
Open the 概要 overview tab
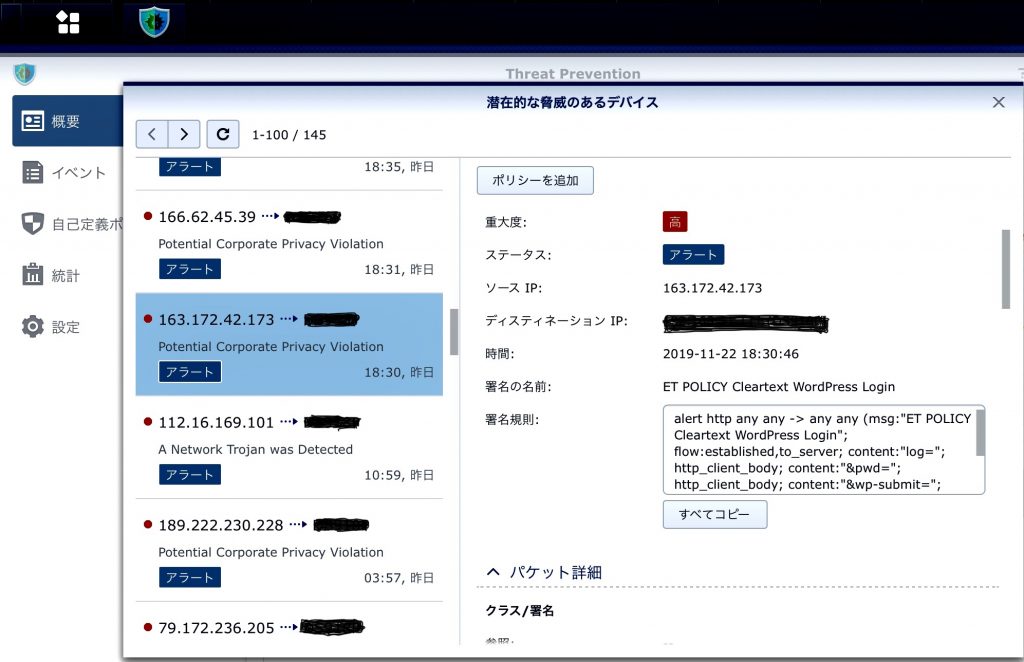pyautogui.click(x=67, y=121)
